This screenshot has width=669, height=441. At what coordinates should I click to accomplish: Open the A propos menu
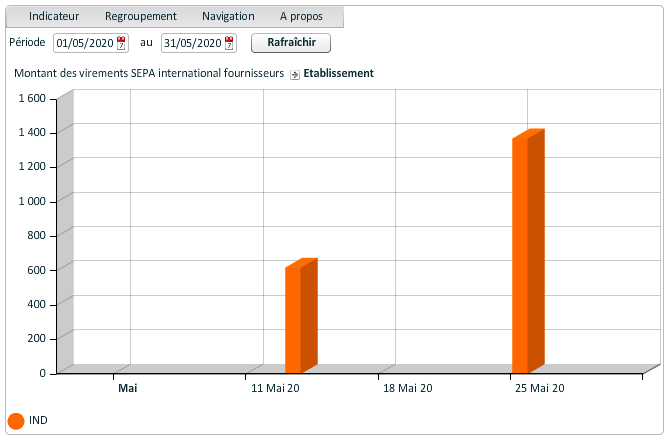[x=301, y=17]
